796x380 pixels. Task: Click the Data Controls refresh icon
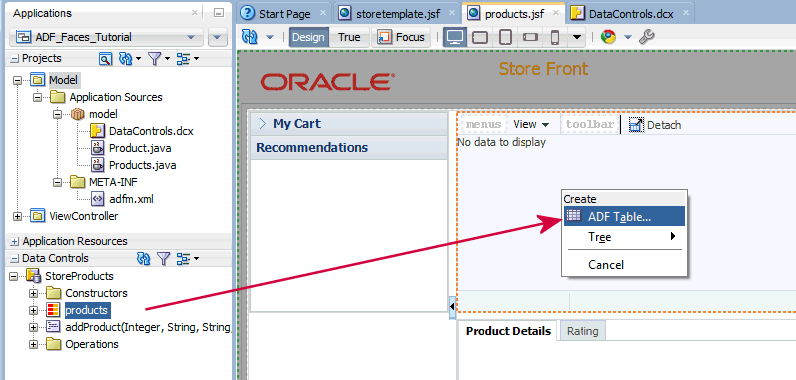click(x=144, y=259)
